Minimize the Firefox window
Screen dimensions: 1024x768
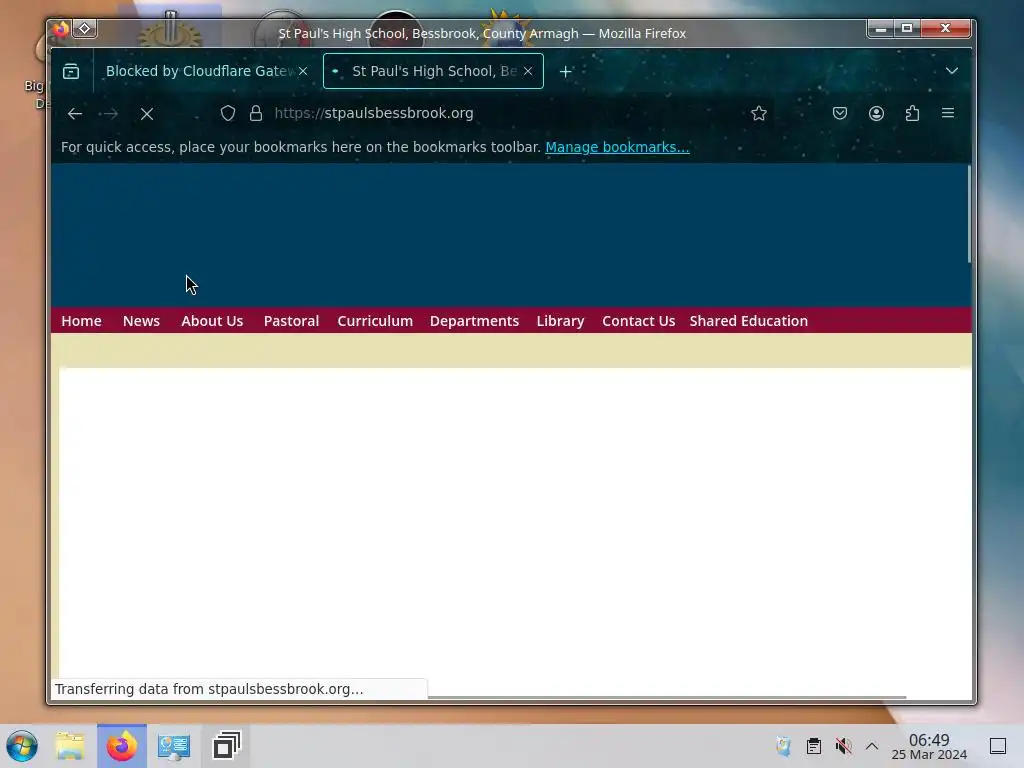881,28
